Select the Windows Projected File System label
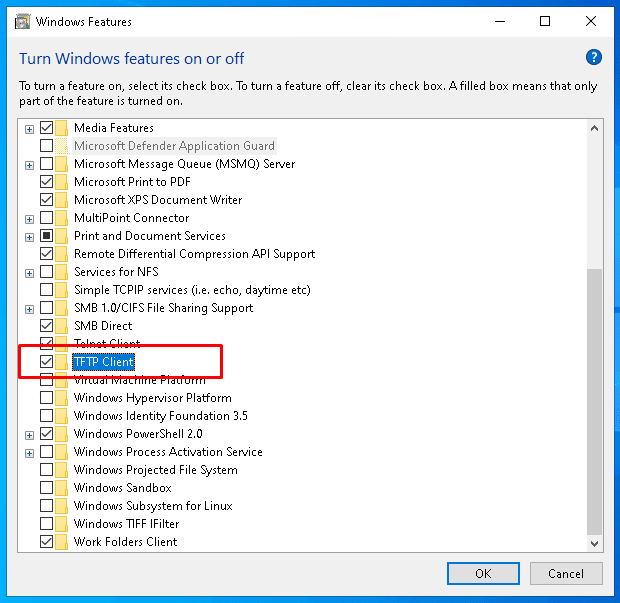This screenshot has height=603, width=620. click(156, 470)
